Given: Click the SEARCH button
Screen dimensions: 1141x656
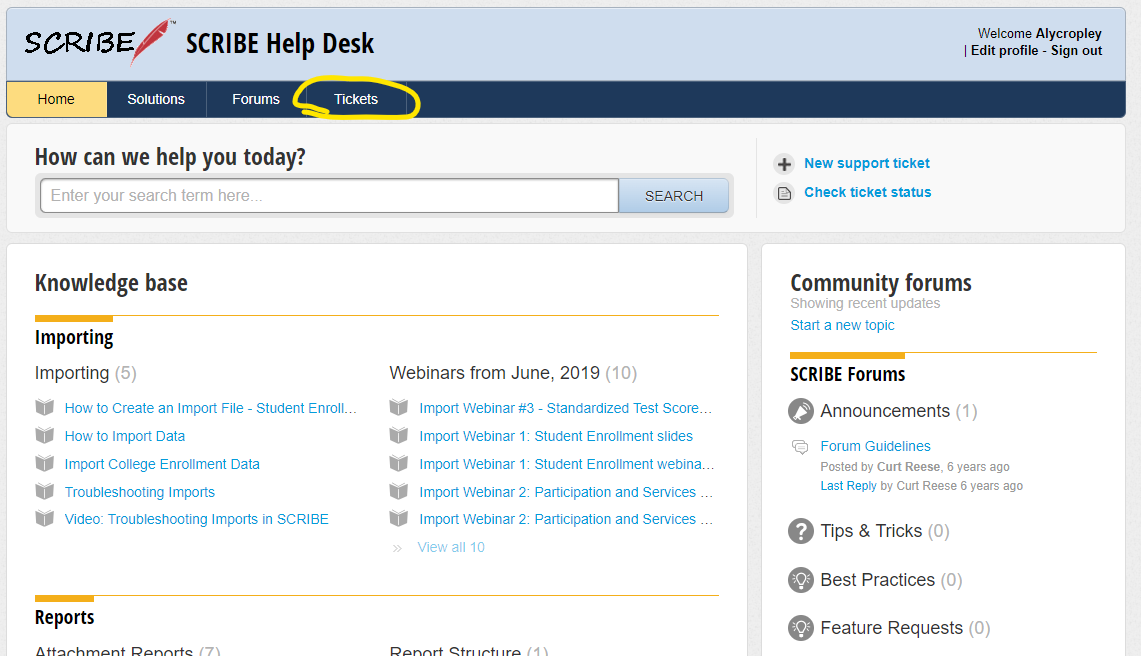Looking at the screenshot, I should pos(674,196).
